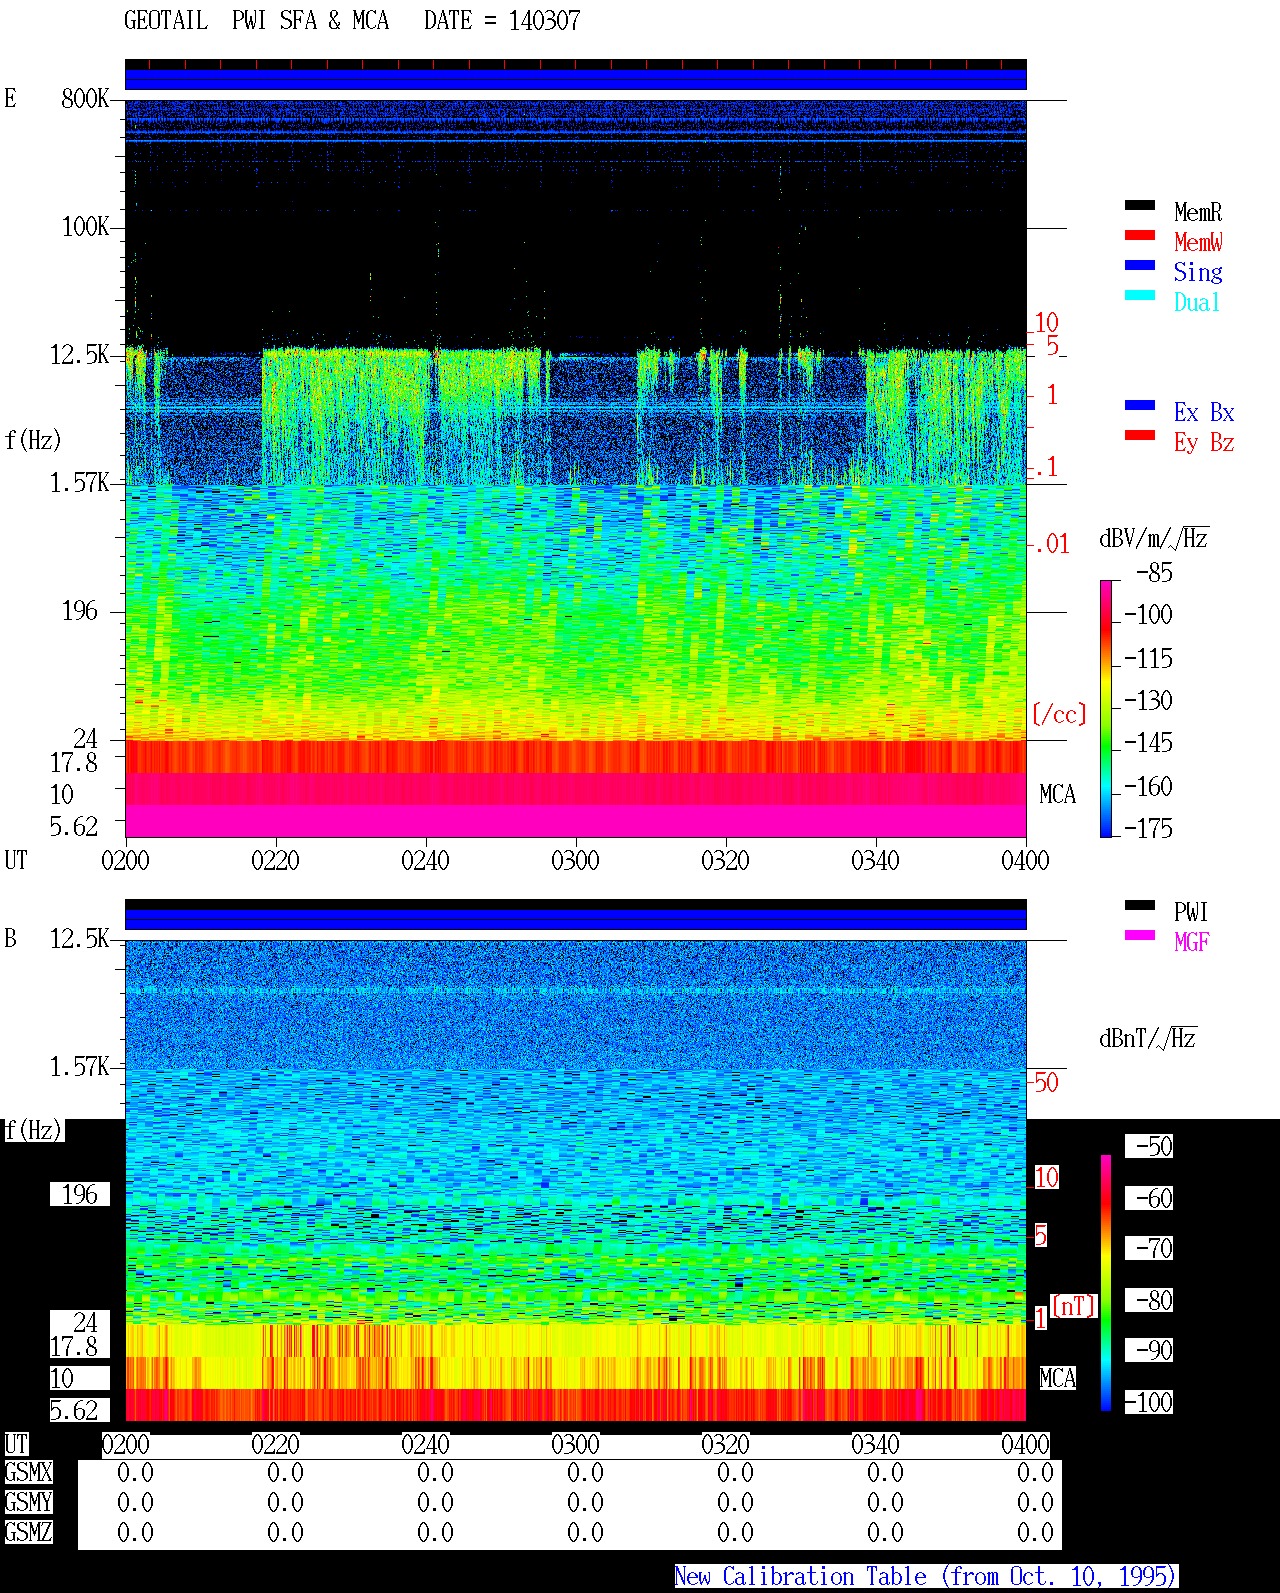Click the red '[/cc]' density unit label

coord(1059,714)
